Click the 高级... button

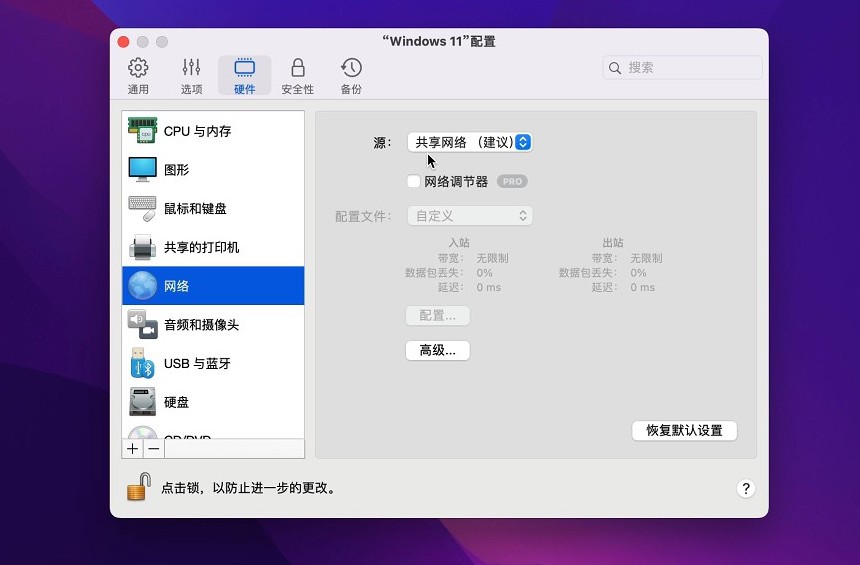pyautogui.click(x=437, y=351)
